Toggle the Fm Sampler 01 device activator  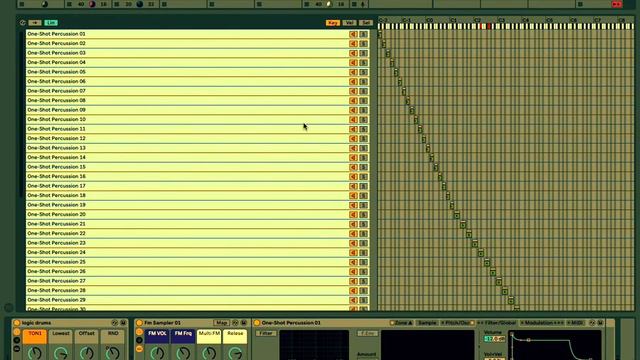tap(139, 323)
